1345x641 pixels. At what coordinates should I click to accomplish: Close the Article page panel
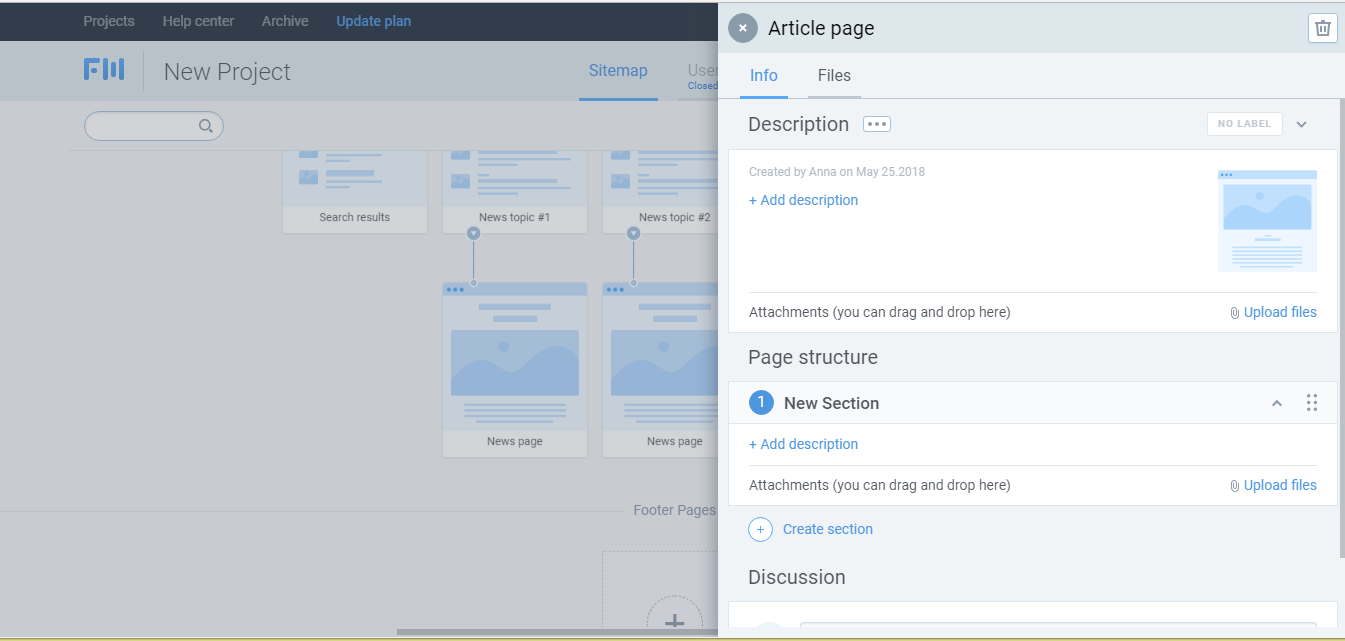(x=742, y=28)
